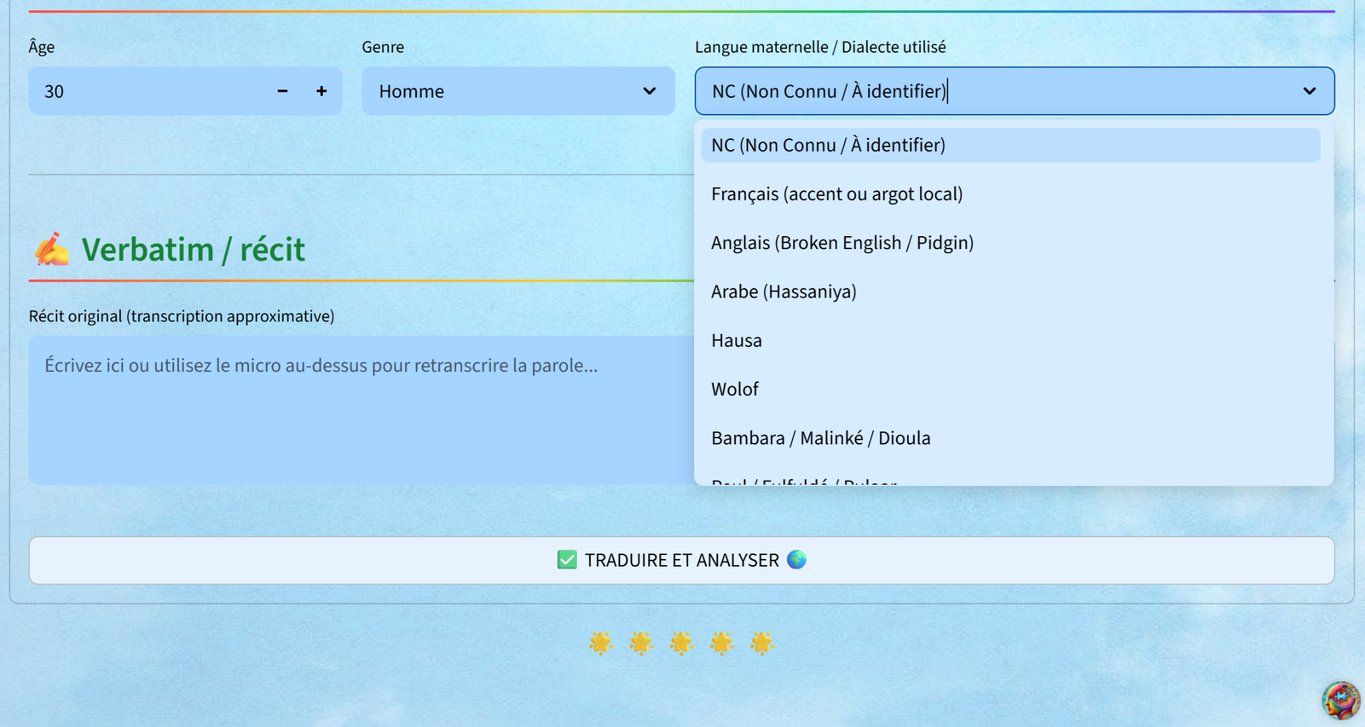Viewport: 1365px width, 727px height.
Task: Open the colorful avatar icon bottom-right
Action: click(1340, 701)
